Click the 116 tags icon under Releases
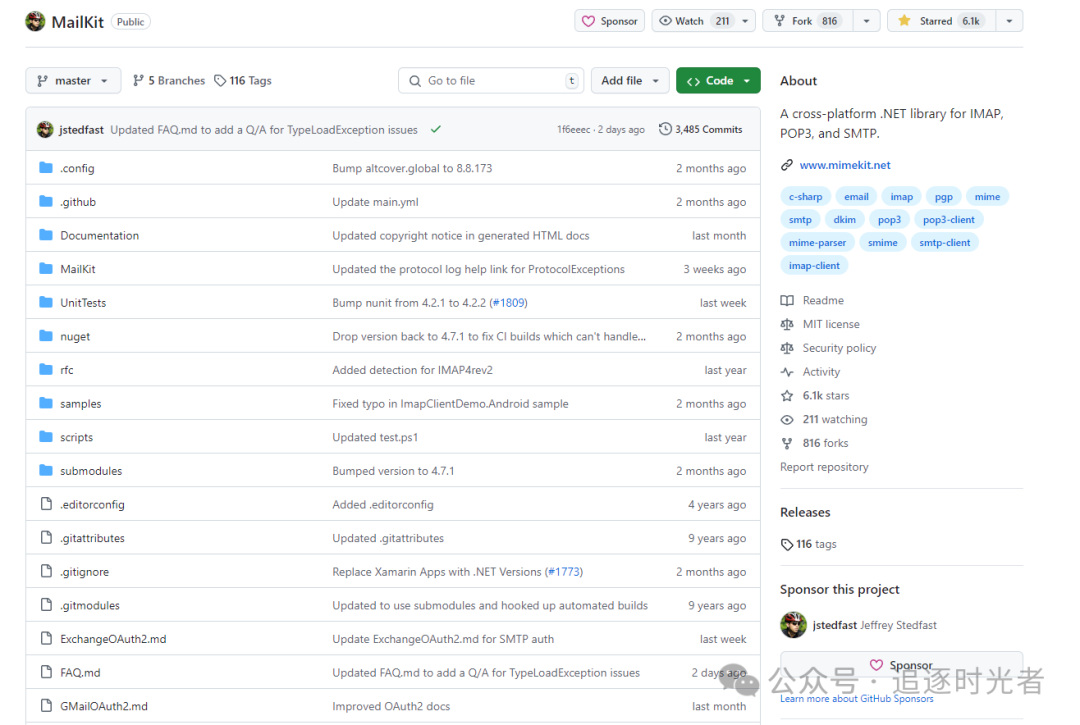This screenshot has width=1080, height=725. (x=787, y=545)
